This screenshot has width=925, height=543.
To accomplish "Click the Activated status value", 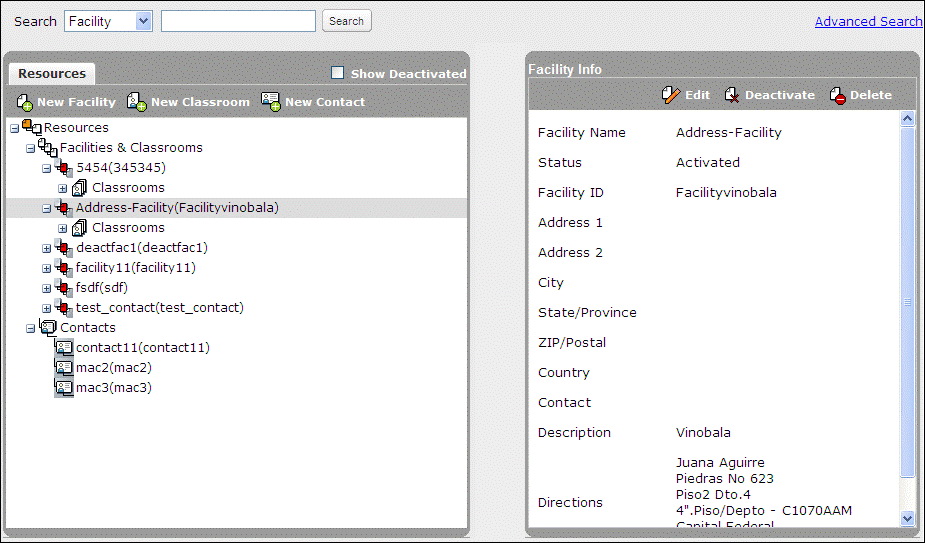I will pos(708,162).
